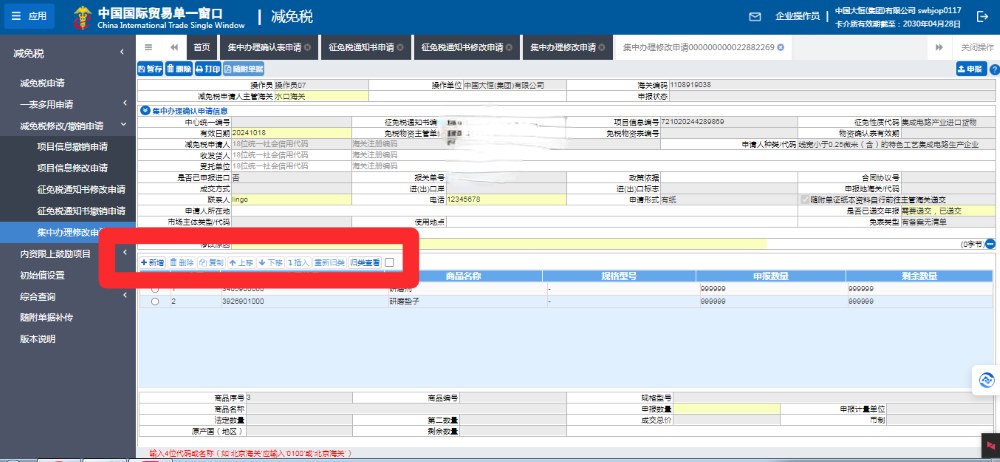
Task: Click the blue help question mark icon
Action: click(x=994, y=68)
